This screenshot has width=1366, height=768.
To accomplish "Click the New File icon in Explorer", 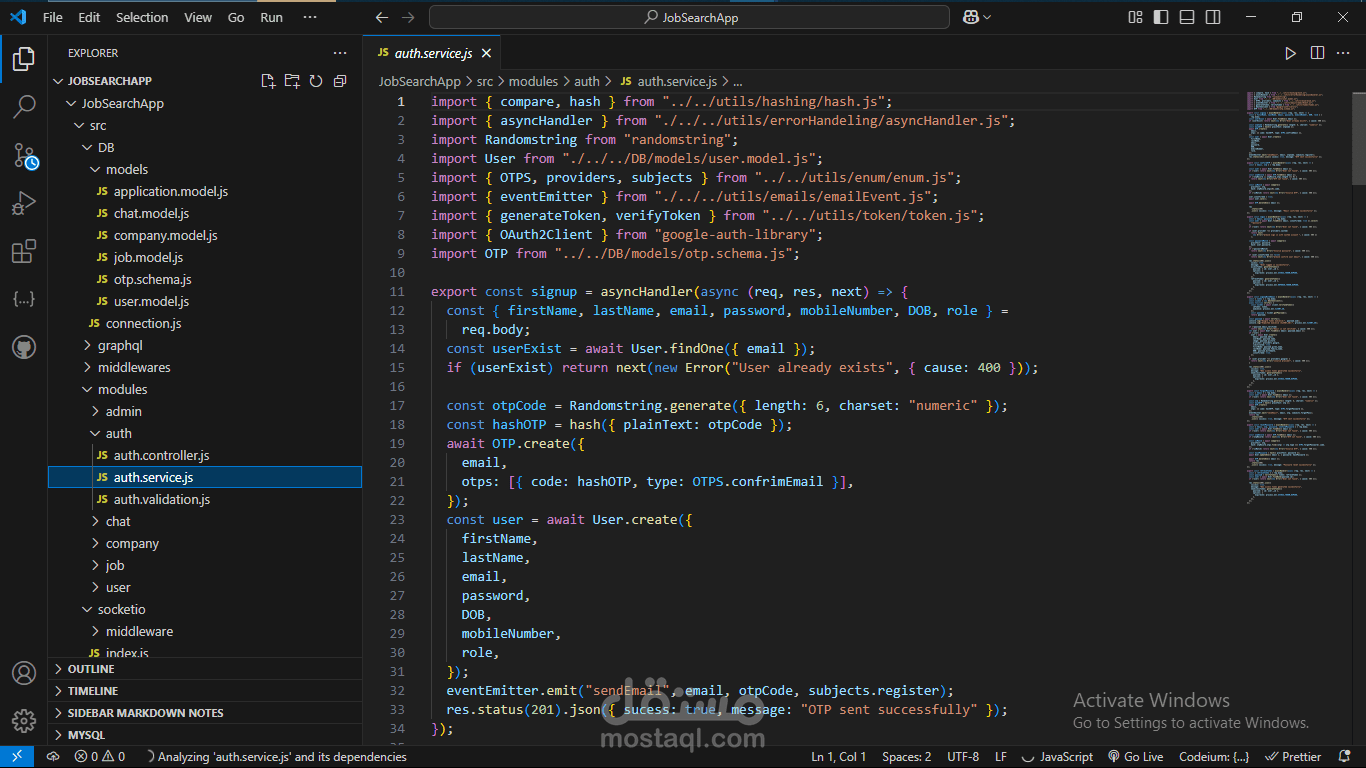I will pos(267,81).
